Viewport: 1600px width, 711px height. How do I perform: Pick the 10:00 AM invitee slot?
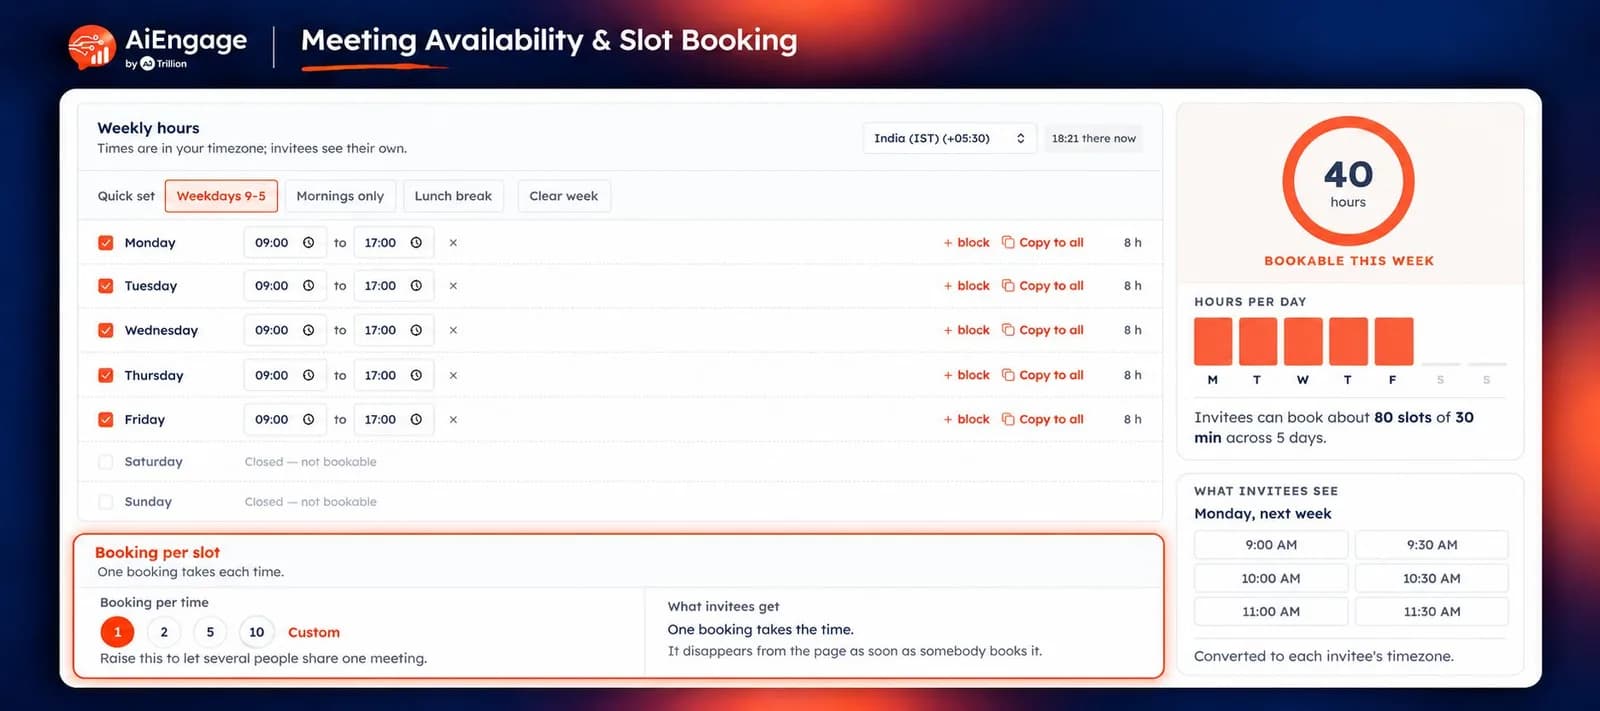(1271, 578)
